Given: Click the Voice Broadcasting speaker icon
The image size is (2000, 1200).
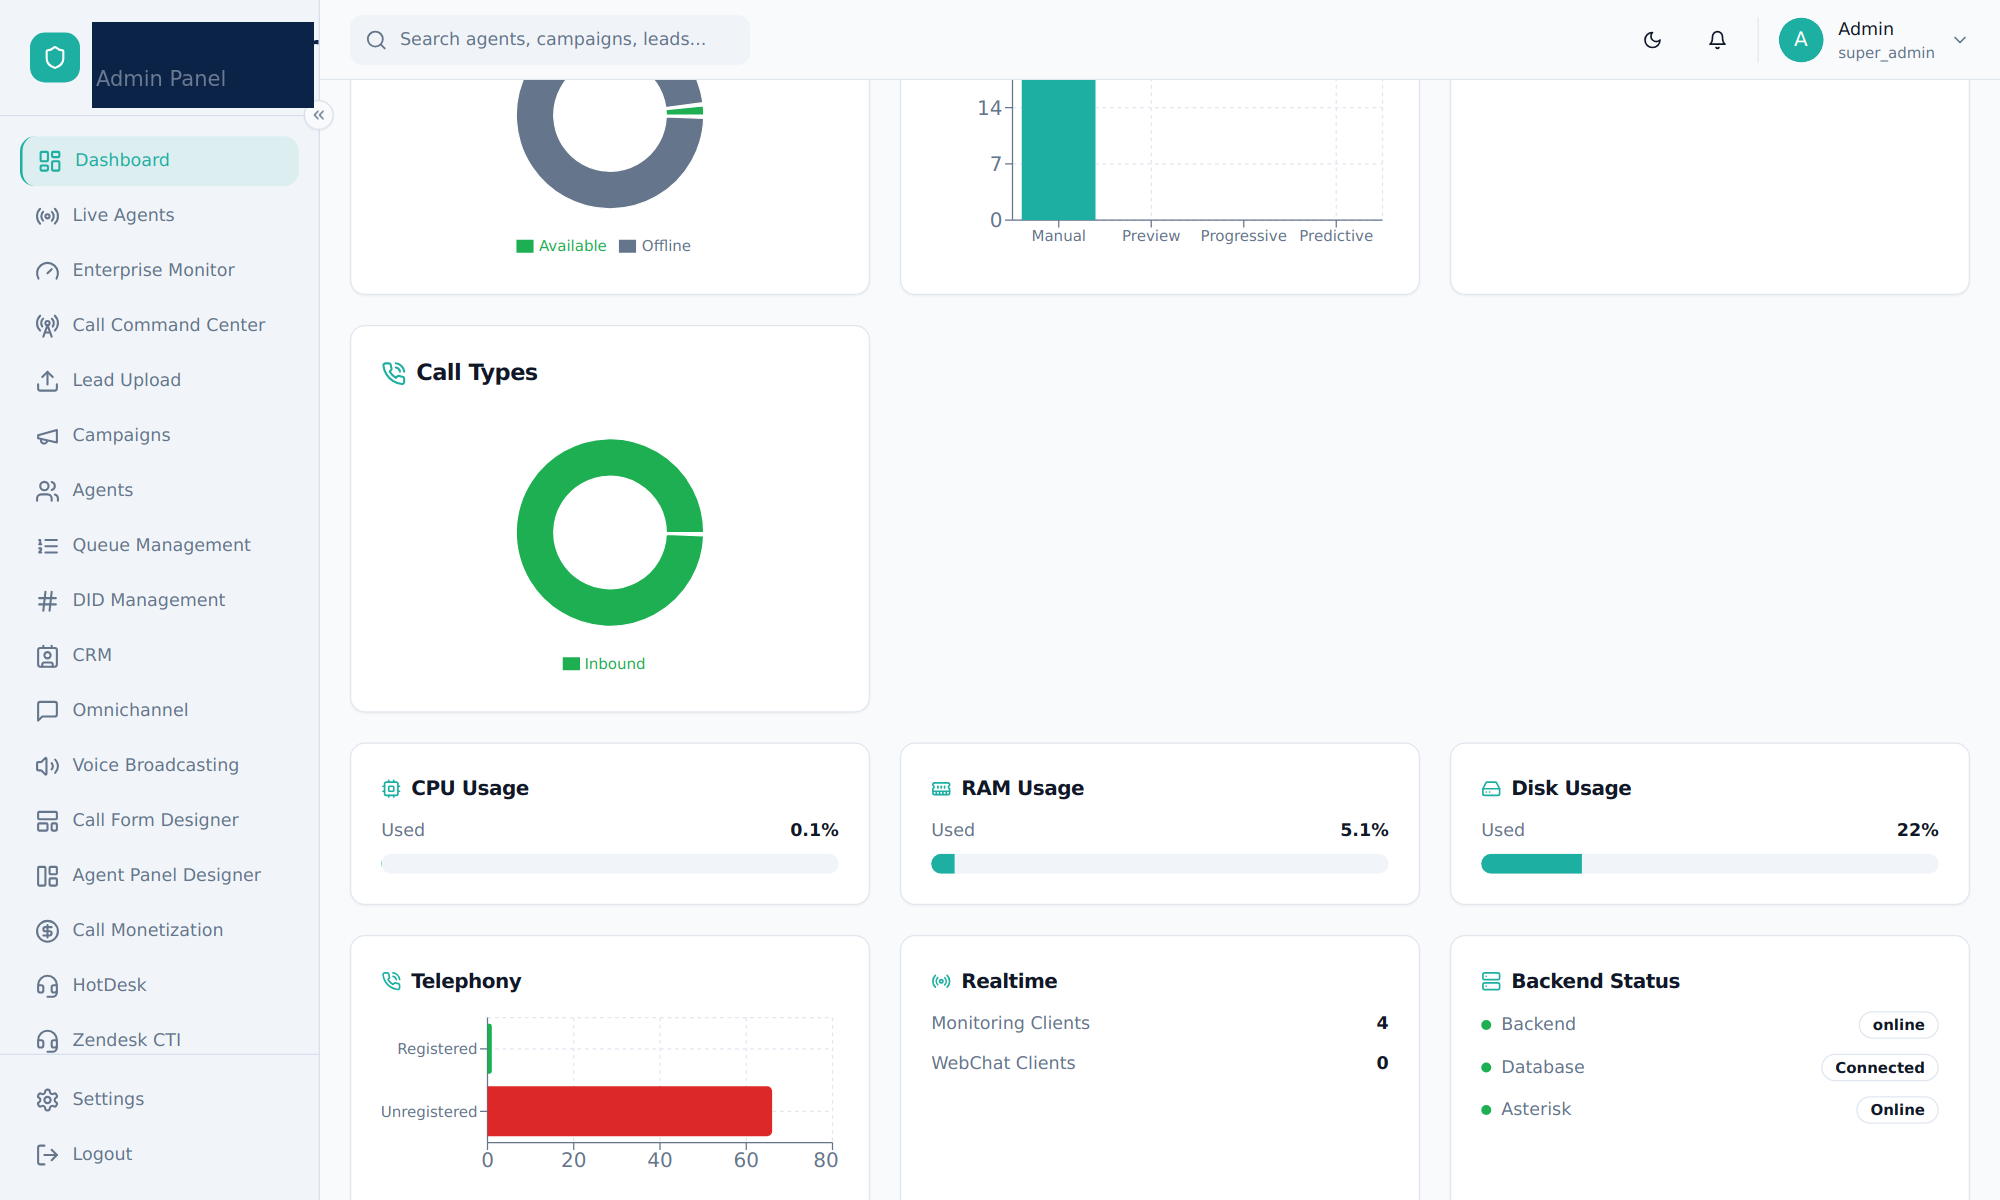Looking at the screenshot, I should click(x=47, y=766).
